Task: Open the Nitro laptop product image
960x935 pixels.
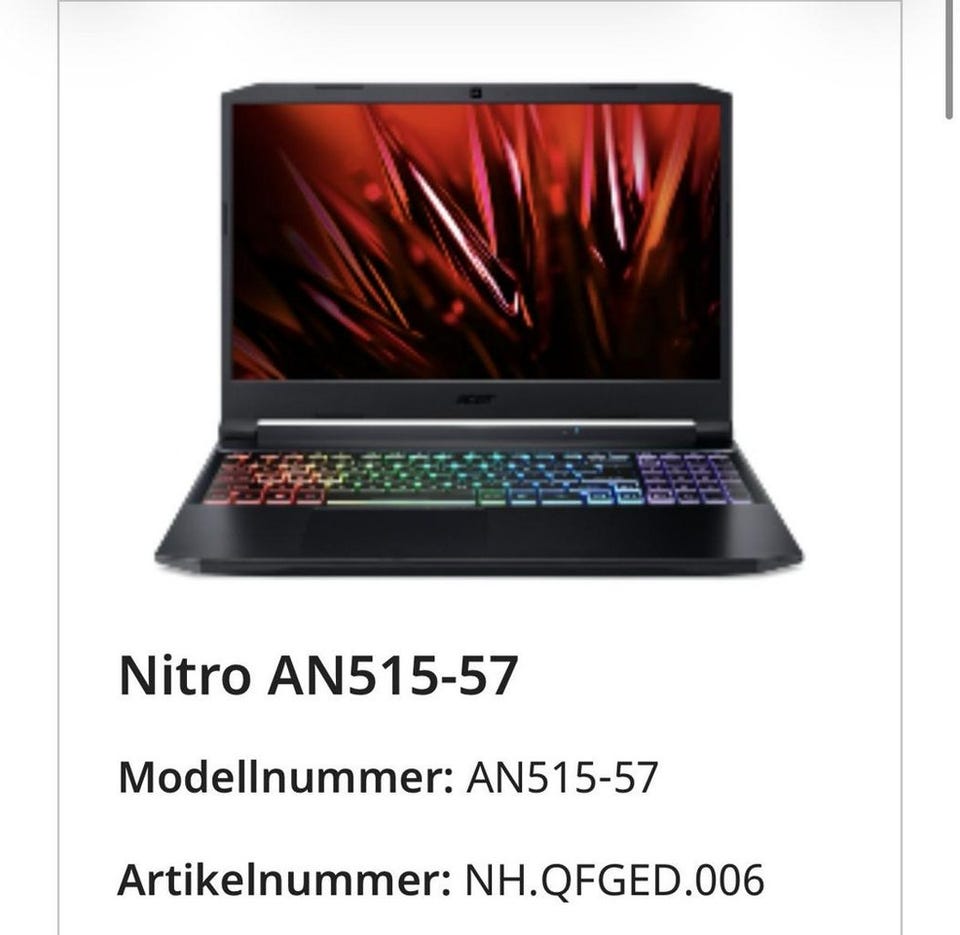Action: coord(478,329)
